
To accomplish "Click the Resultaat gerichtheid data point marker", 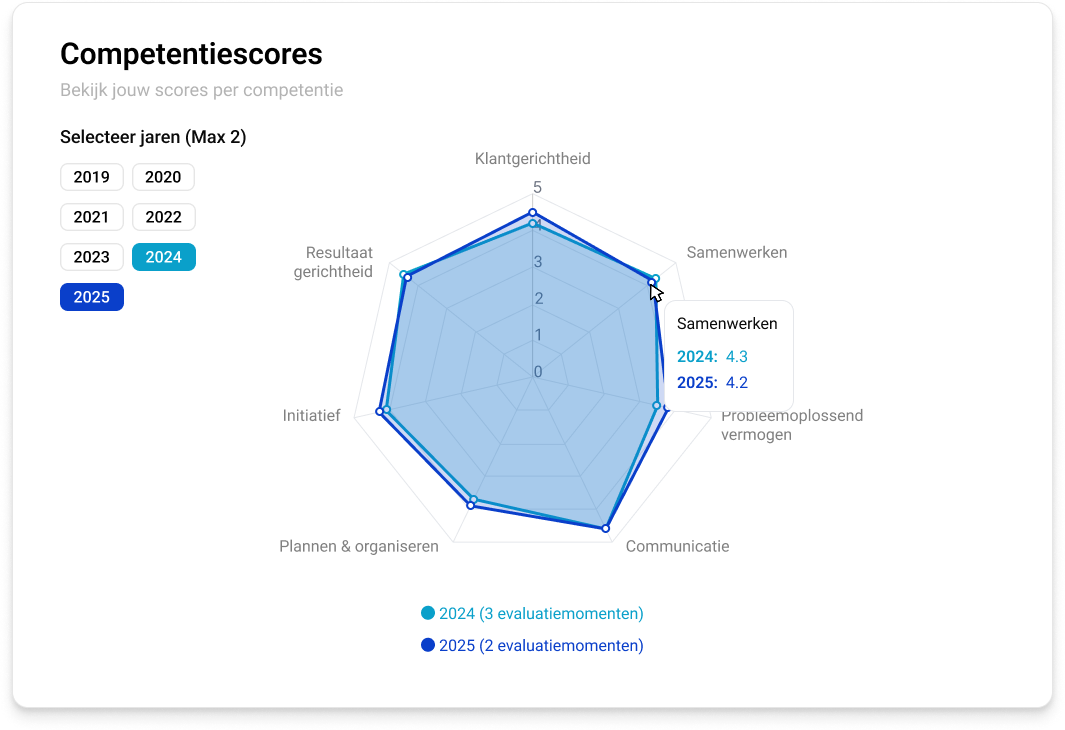I will [404, 273].
